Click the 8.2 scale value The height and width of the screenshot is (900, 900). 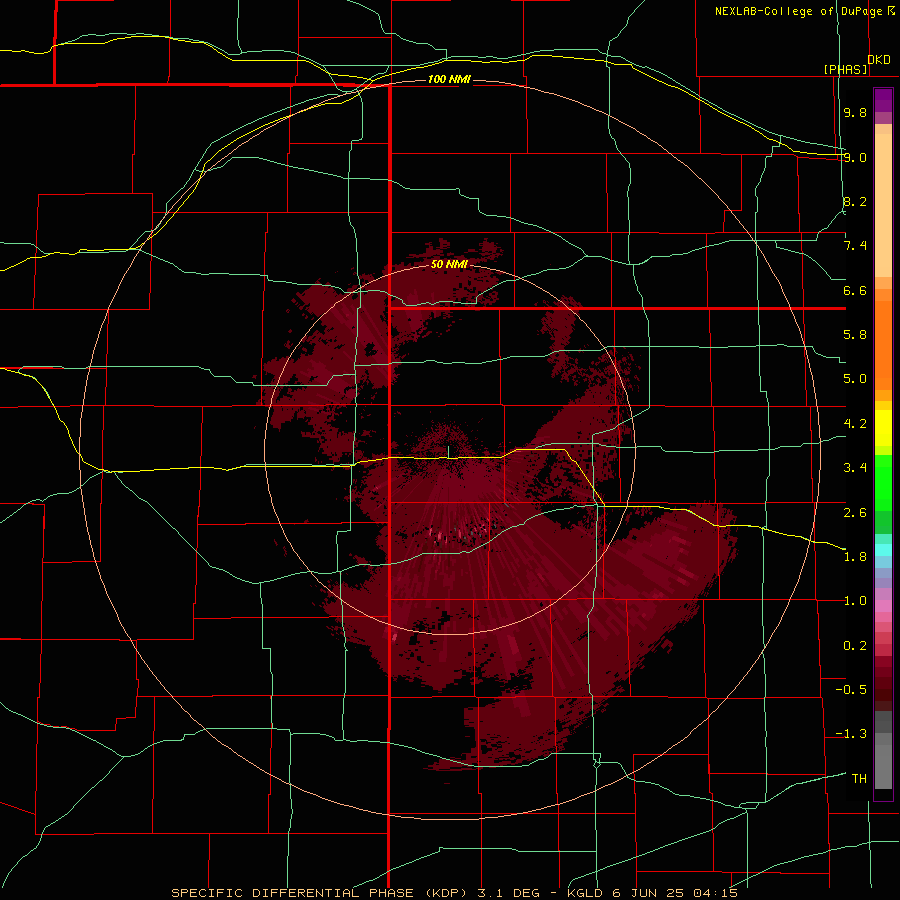(855, 201)
